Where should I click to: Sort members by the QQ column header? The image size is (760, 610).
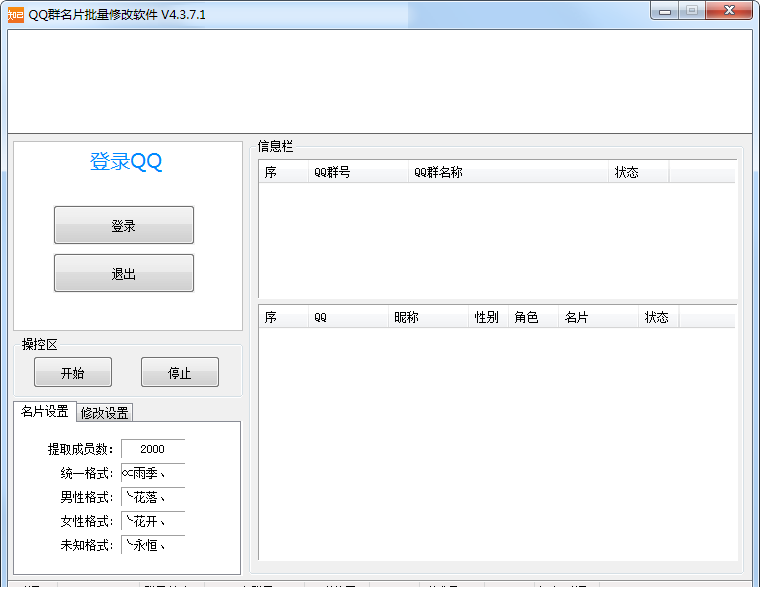coord(348,317)
